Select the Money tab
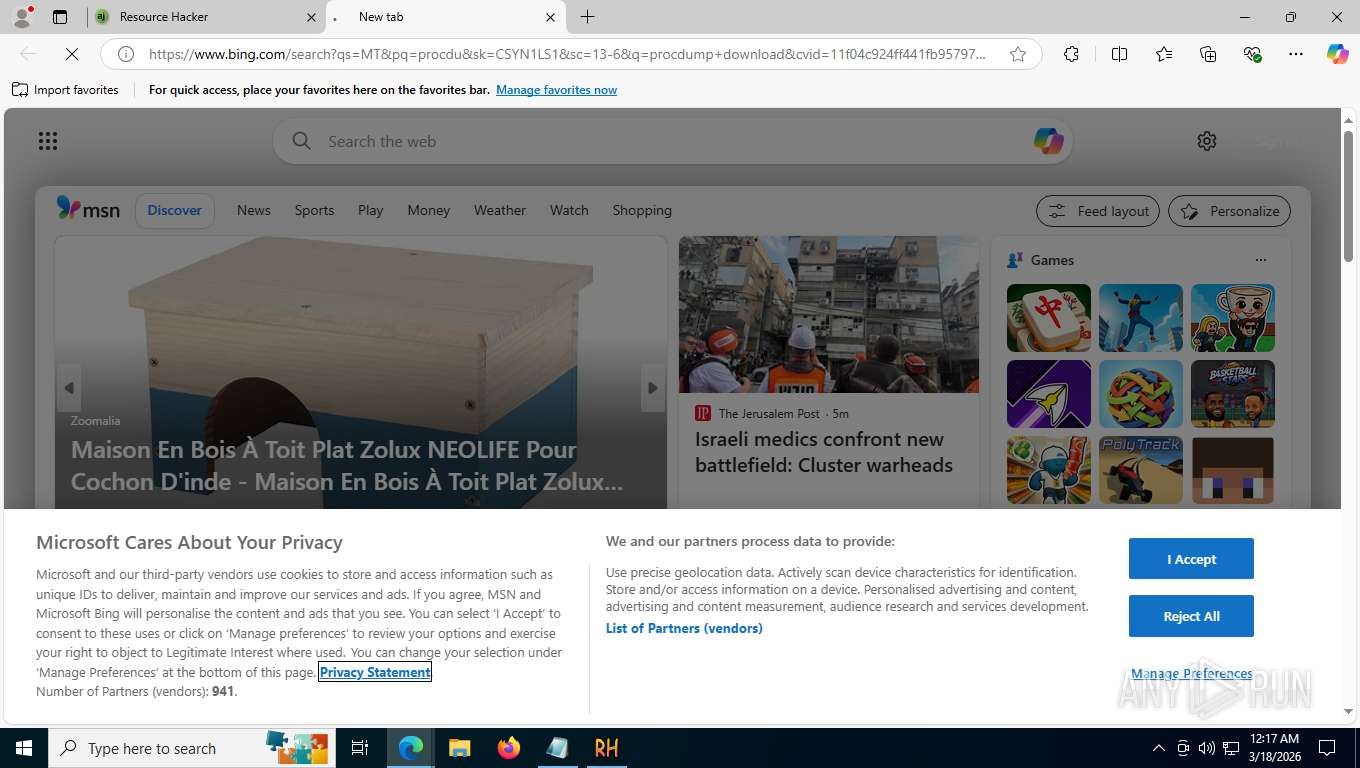This screenshot has width=1360, height=768. pos(429,210)
